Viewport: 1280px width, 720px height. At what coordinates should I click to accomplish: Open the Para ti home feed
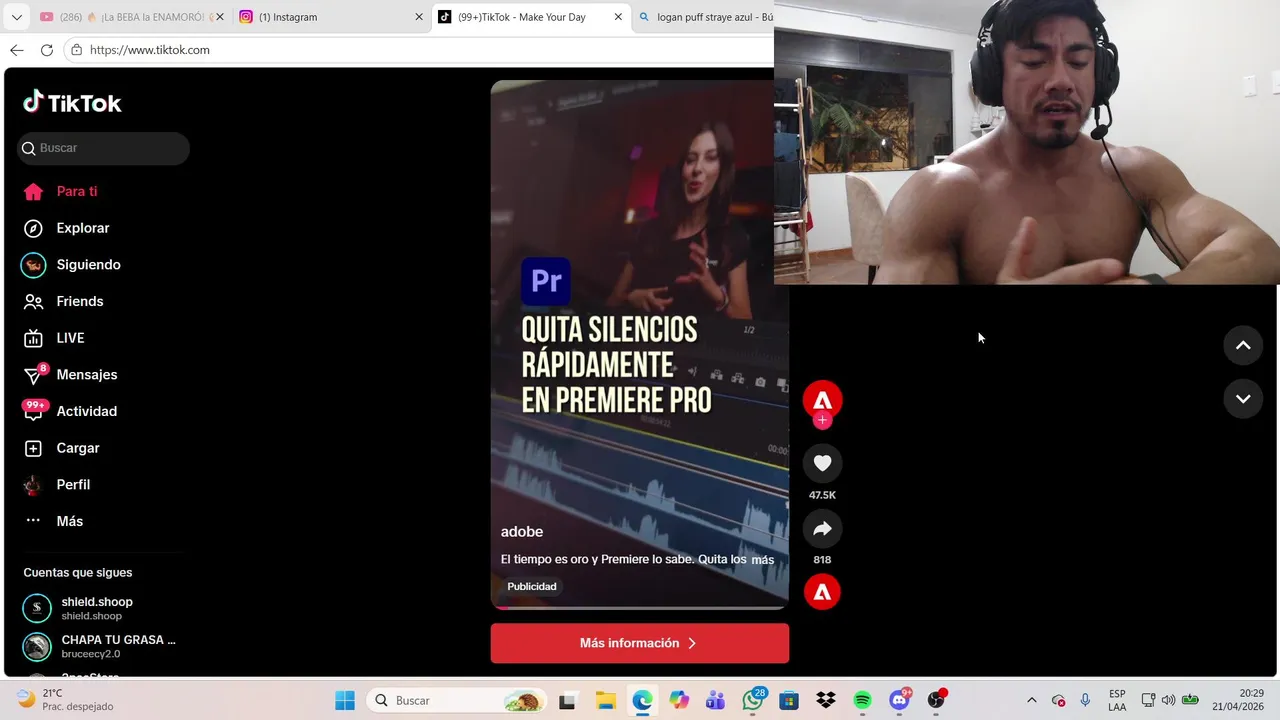[60, 191]
